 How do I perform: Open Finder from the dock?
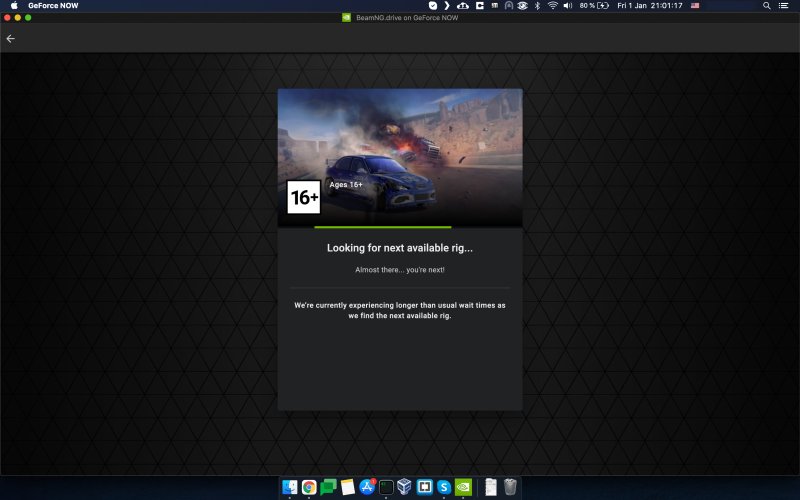tap(290, 487)
